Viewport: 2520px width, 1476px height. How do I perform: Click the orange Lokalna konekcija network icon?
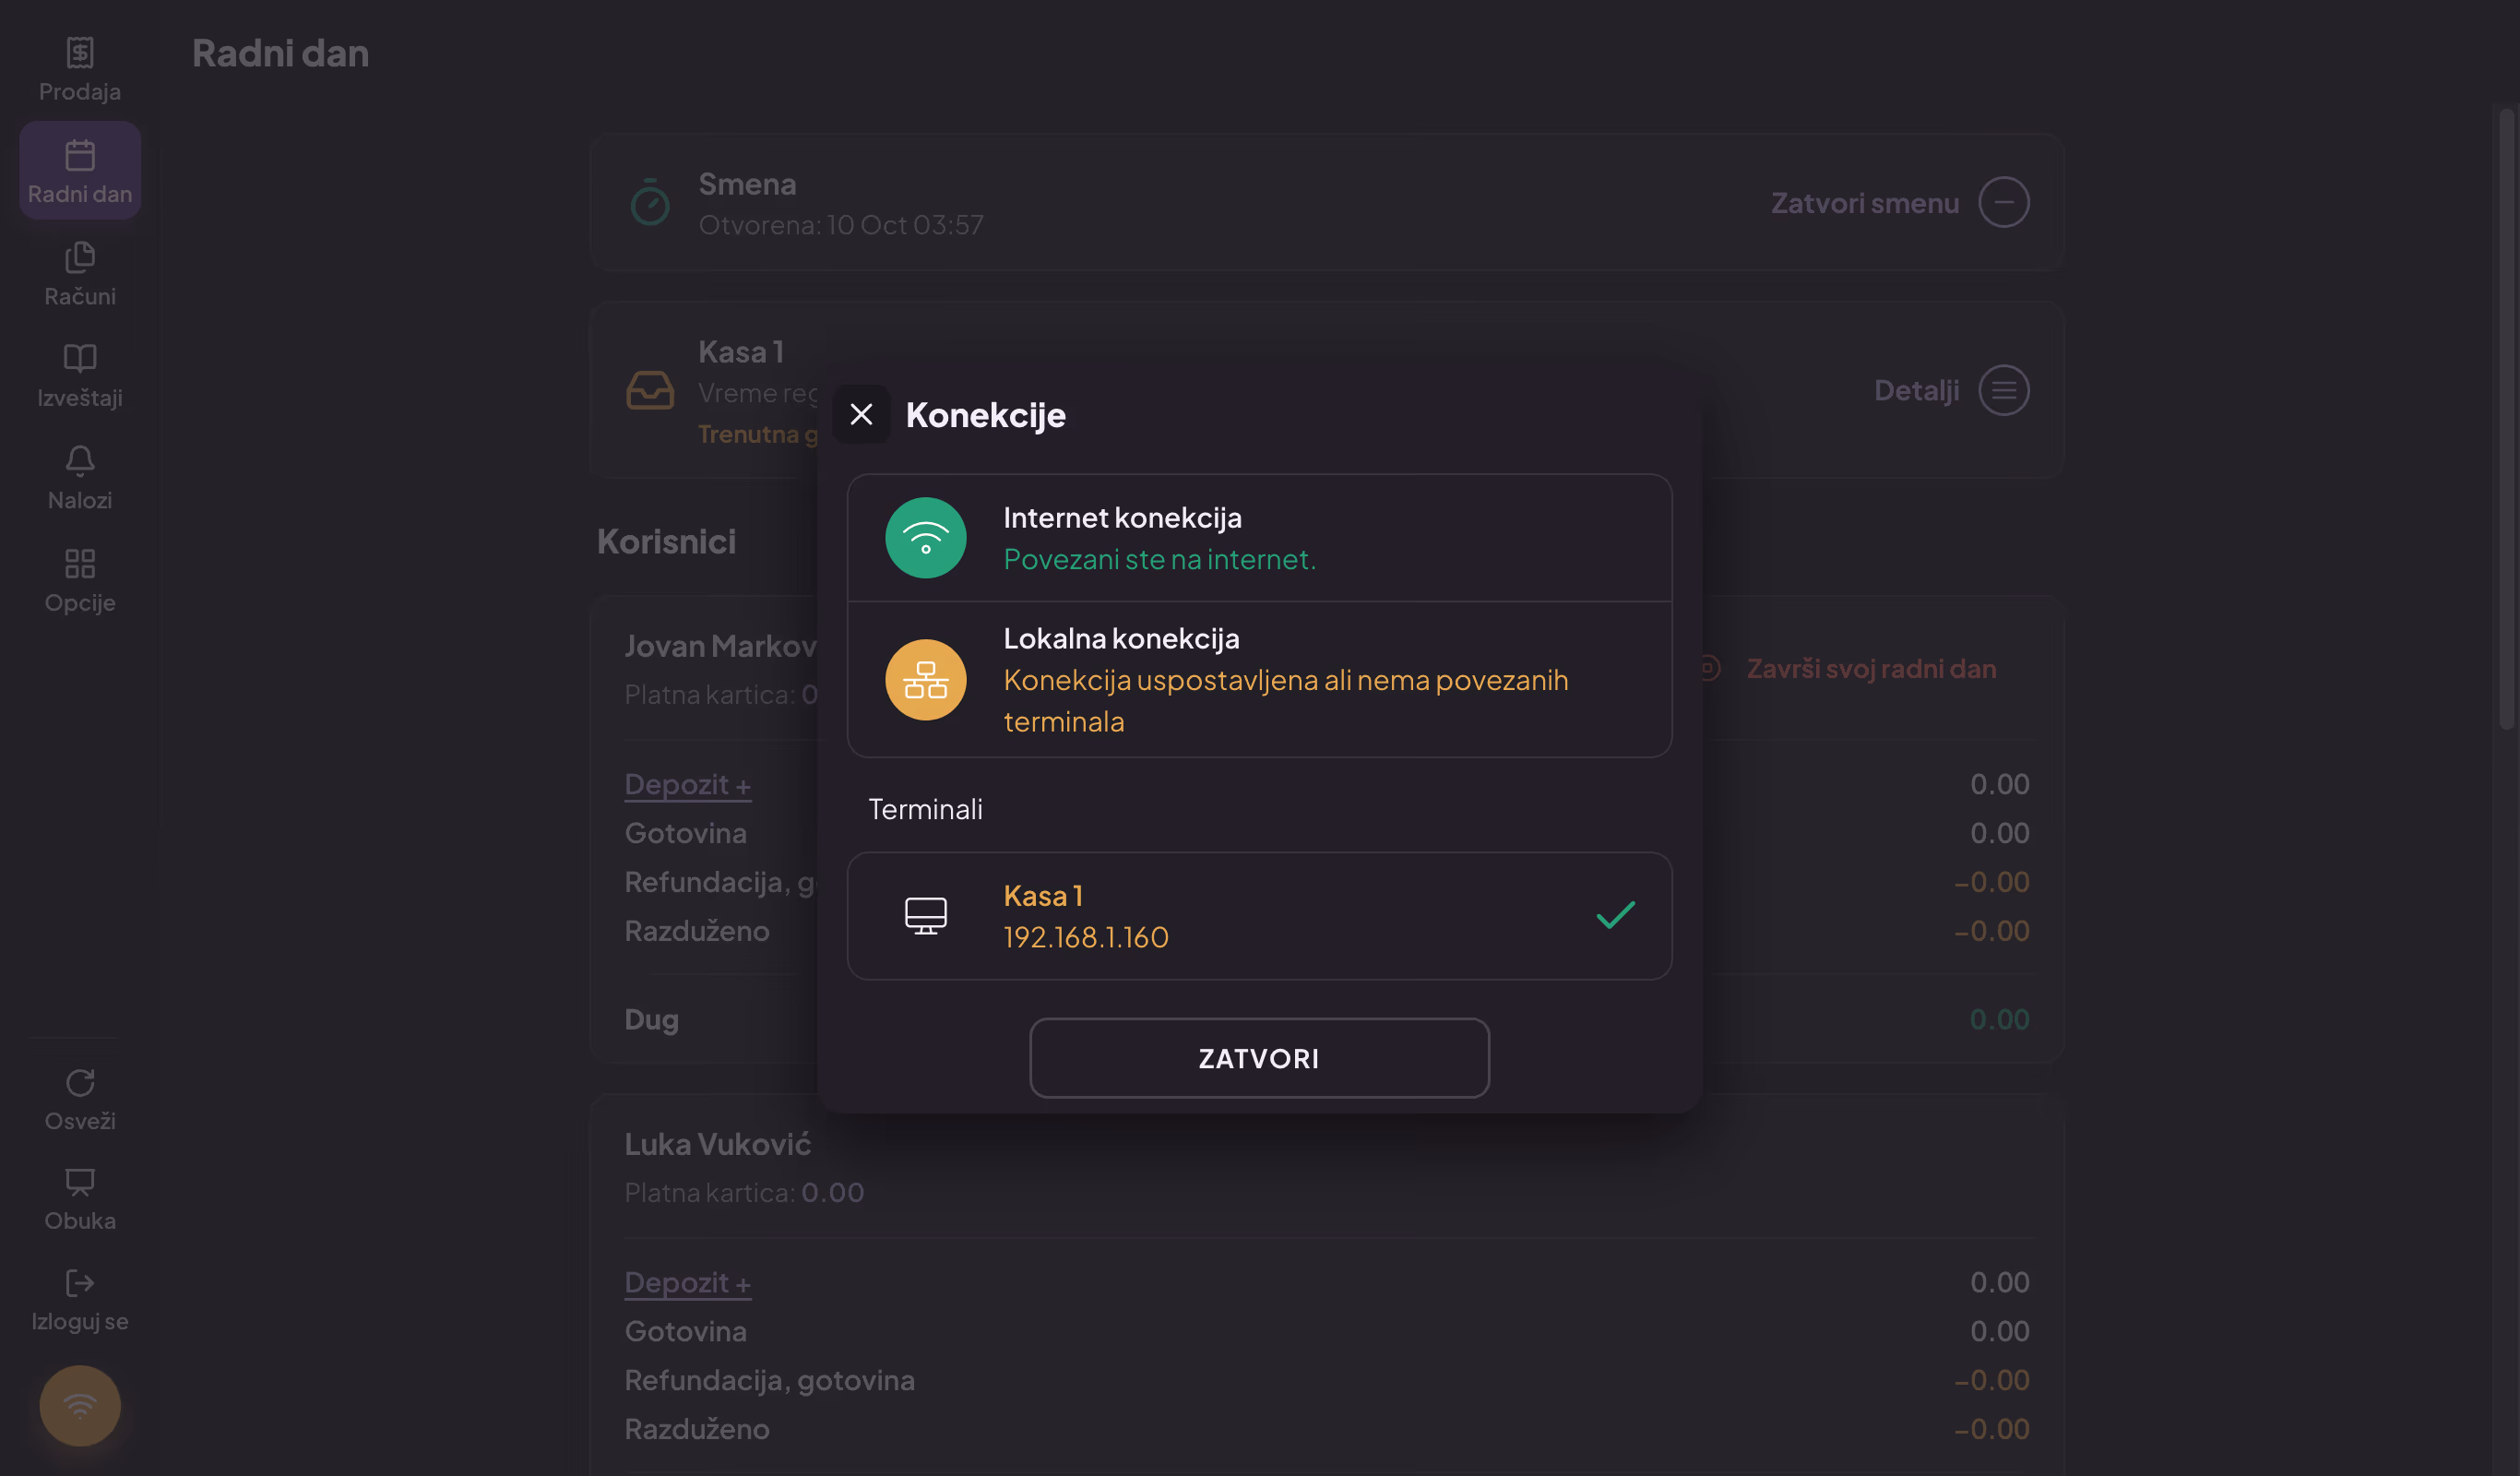tap(925, 680)
